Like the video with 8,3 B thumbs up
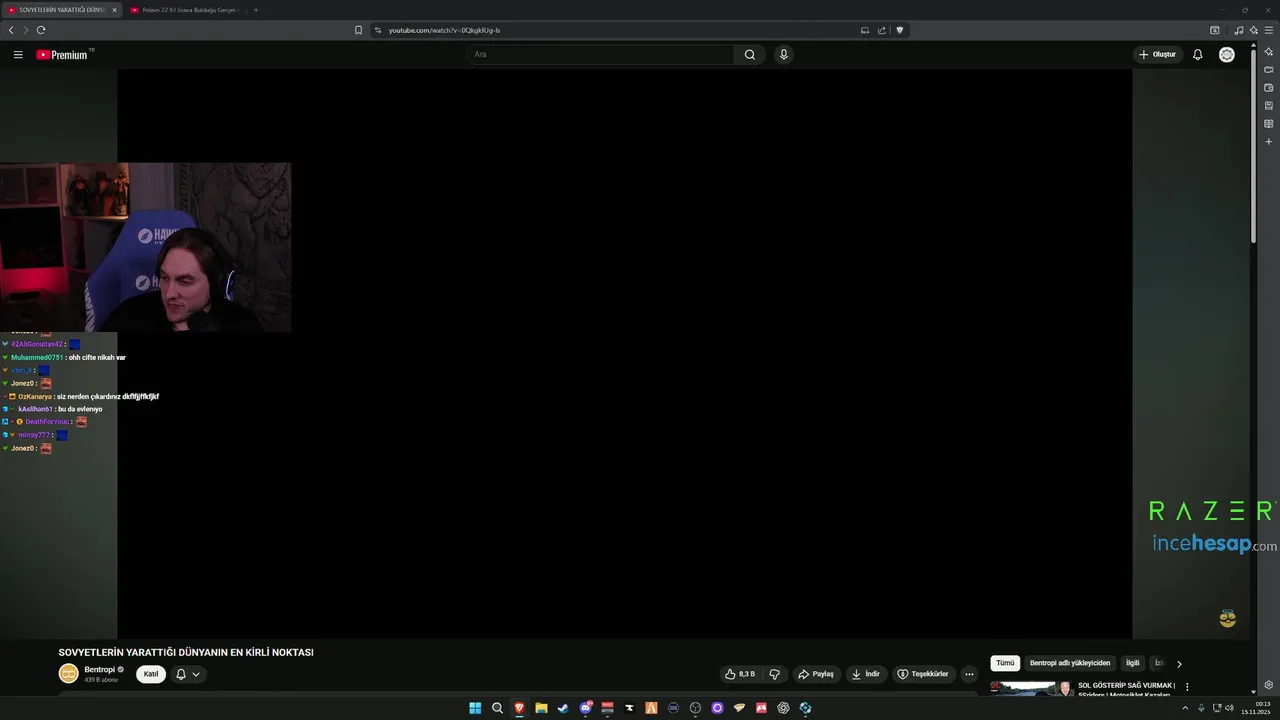Viewport: 1280px width, 720px height. (x=740, y=674)
